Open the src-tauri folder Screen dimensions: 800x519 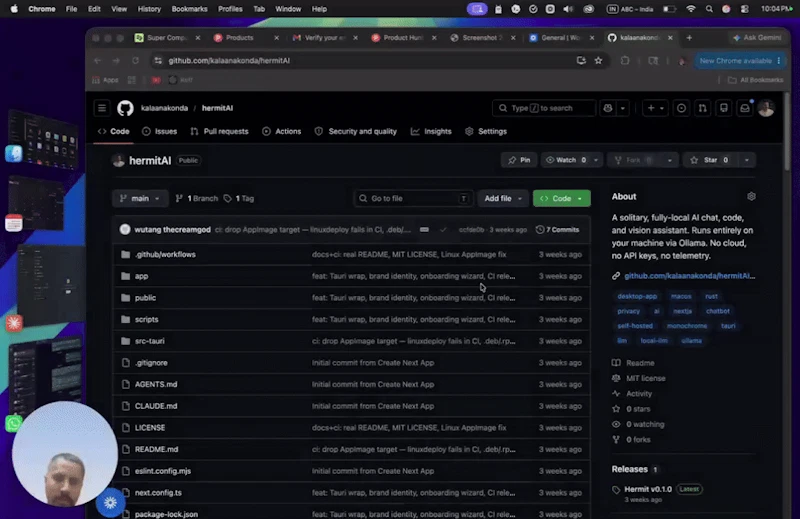[x=149, y=341]
